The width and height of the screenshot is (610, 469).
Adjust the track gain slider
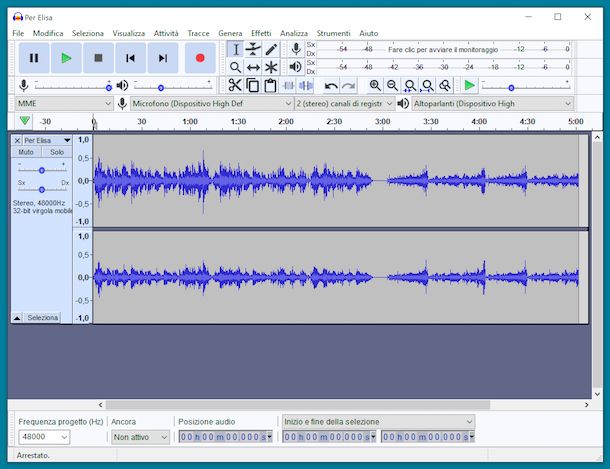(x=42, y=170)
